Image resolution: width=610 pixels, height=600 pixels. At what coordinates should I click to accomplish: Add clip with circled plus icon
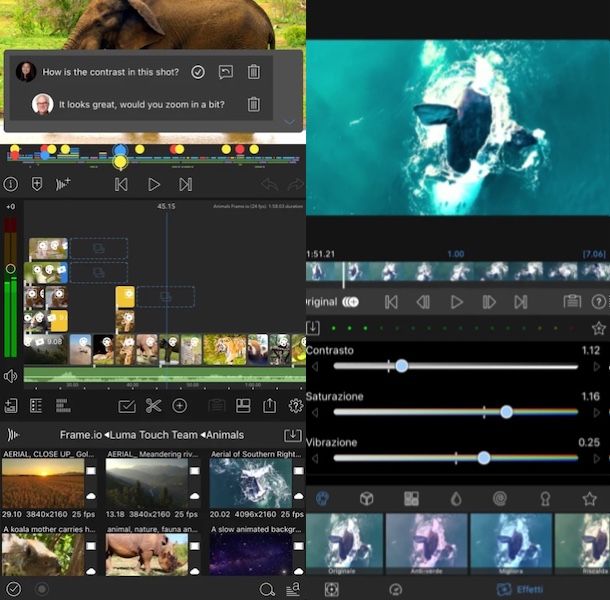click(179, 406)
